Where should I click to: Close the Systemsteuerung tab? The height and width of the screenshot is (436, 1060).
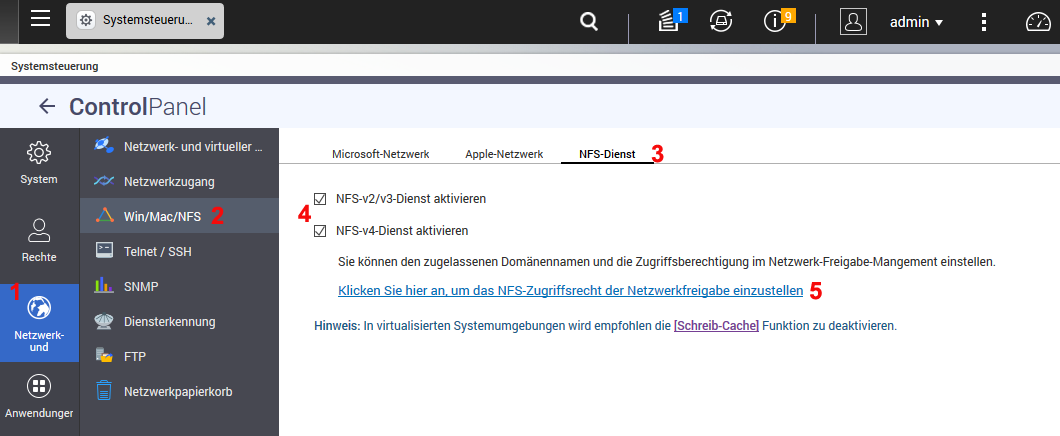pyautogui.click(x=211, y=21)
